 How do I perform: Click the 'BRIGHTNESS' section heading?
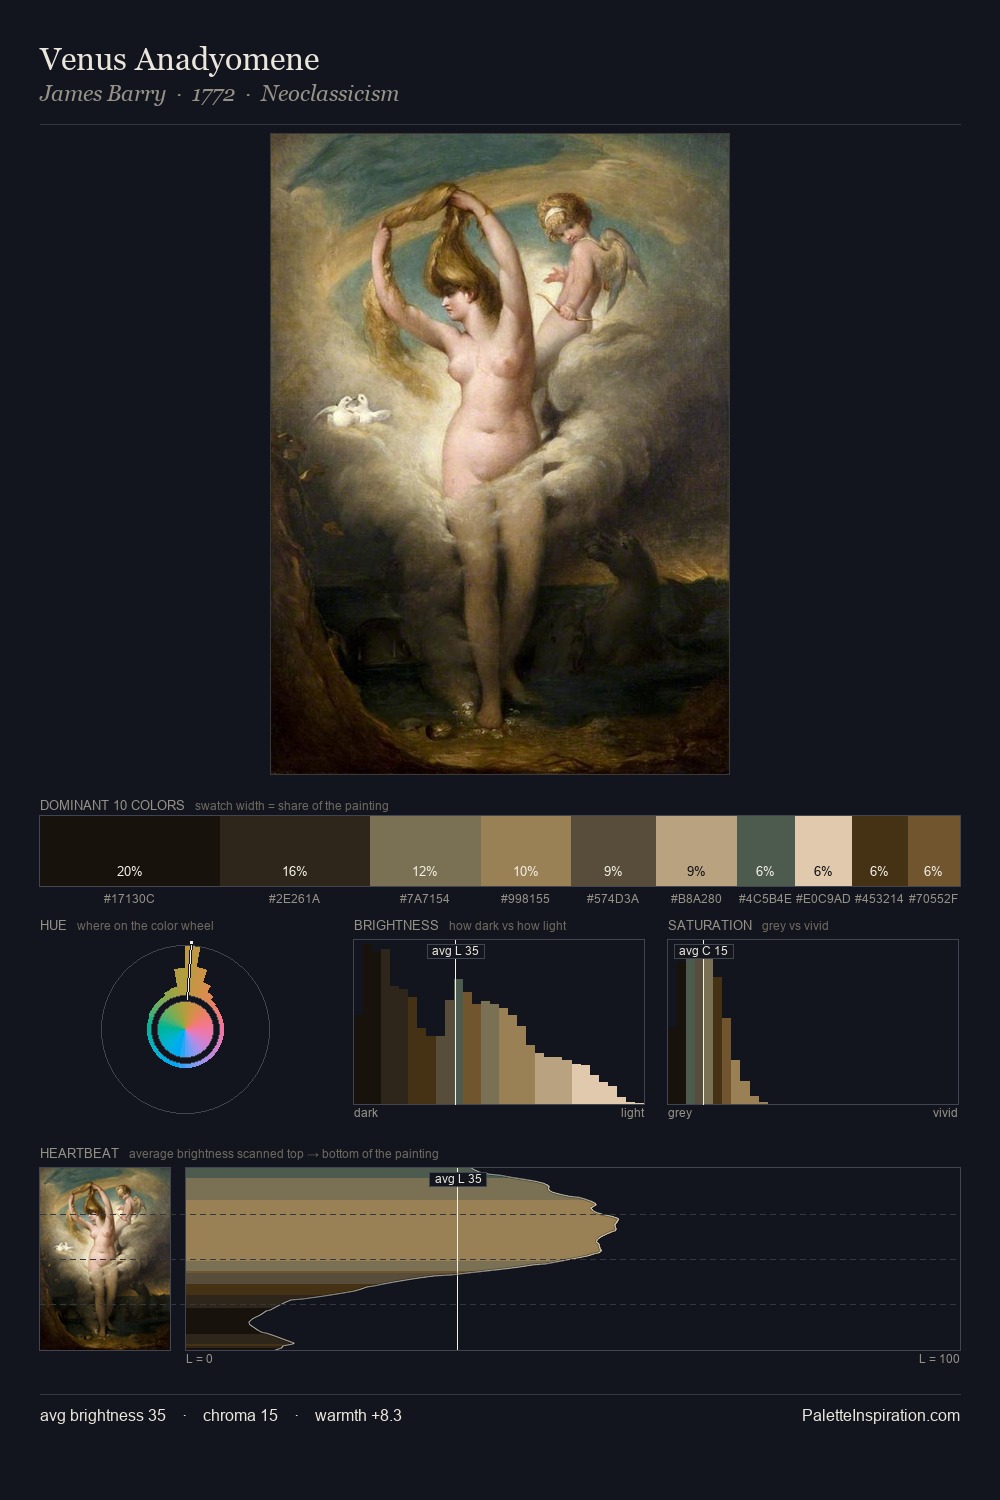click(x=396, y=925)
